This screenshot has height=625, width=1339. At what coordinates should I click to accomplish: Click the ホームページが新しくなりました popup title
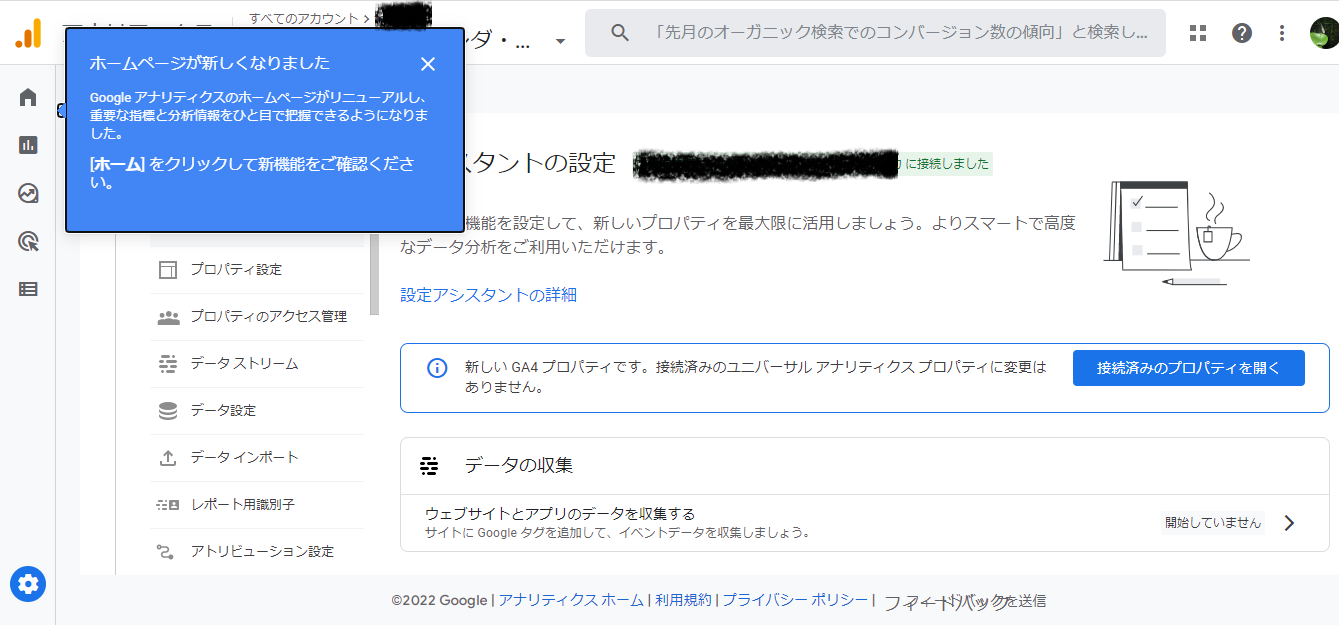coord(210,64)
